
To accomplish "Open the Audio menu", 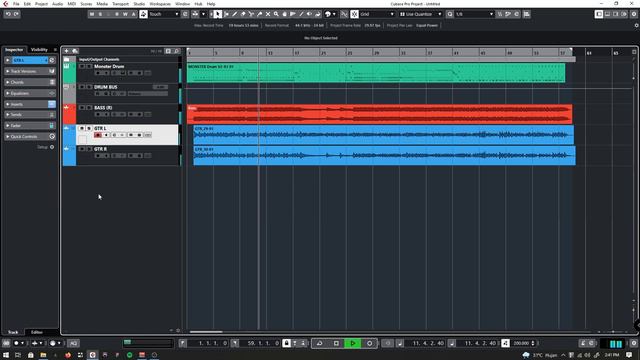I will [x=58, y=4].
